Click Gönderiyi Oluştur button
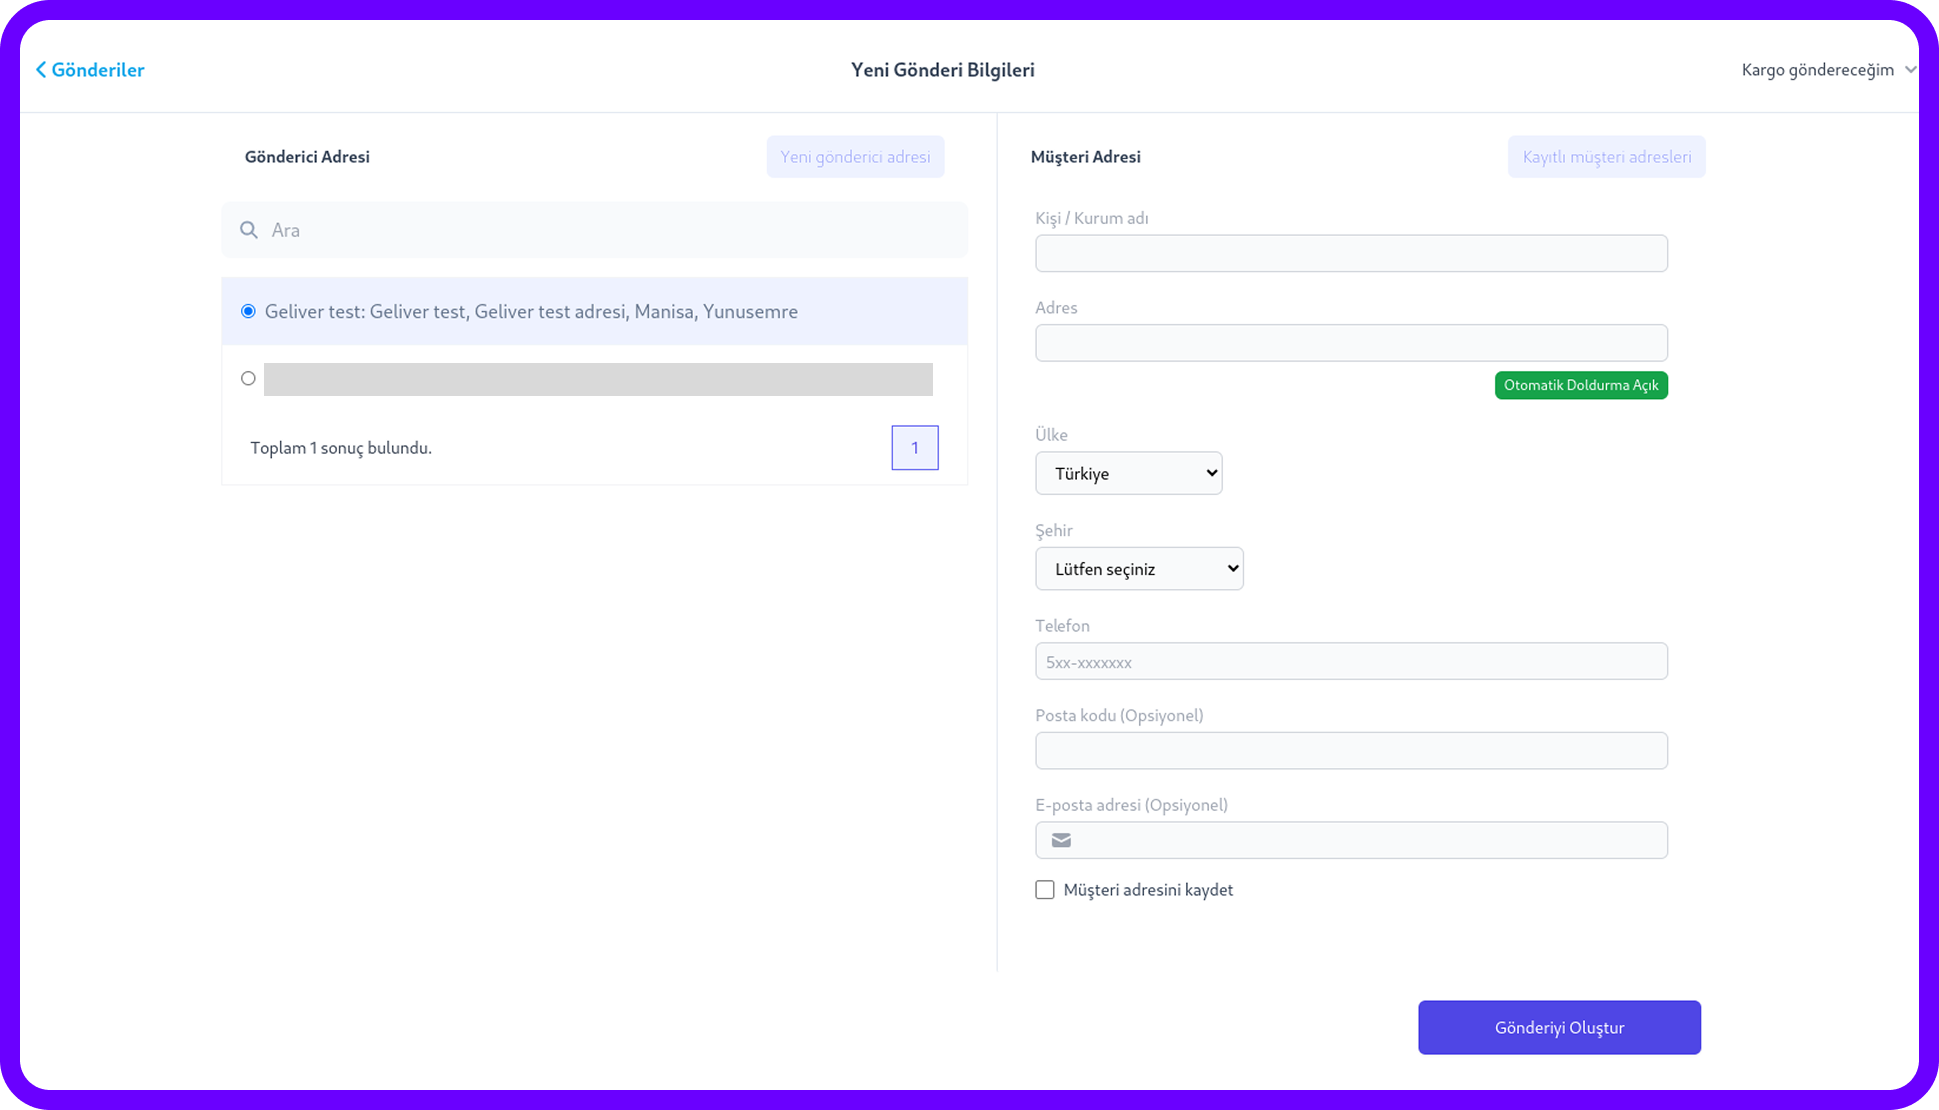 click(x=1558, y=1027)
